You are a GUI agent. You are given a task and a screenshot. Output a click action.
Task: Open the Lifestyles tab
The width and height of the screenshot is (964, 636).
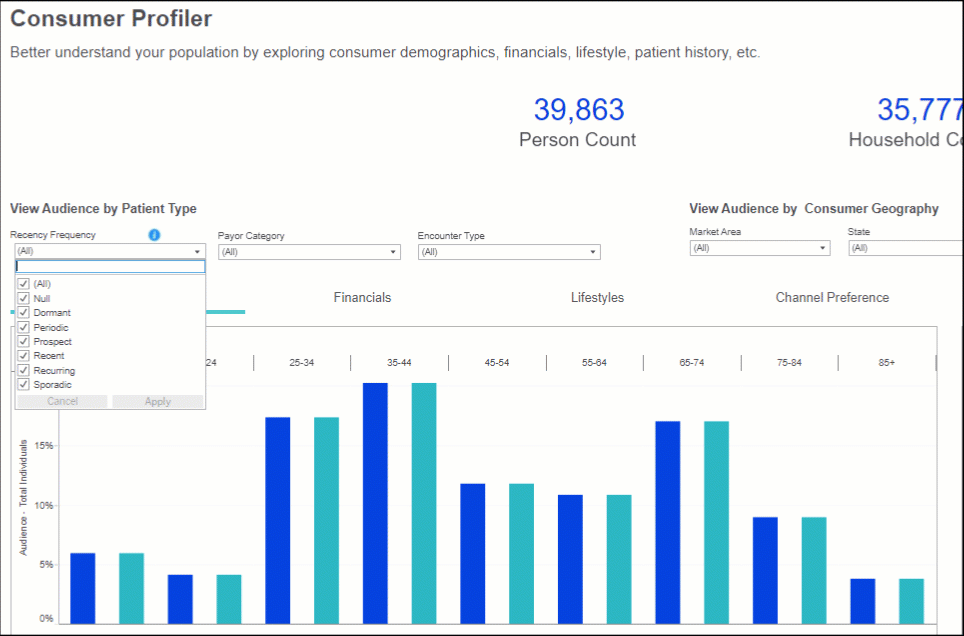(x=597, y=298)
